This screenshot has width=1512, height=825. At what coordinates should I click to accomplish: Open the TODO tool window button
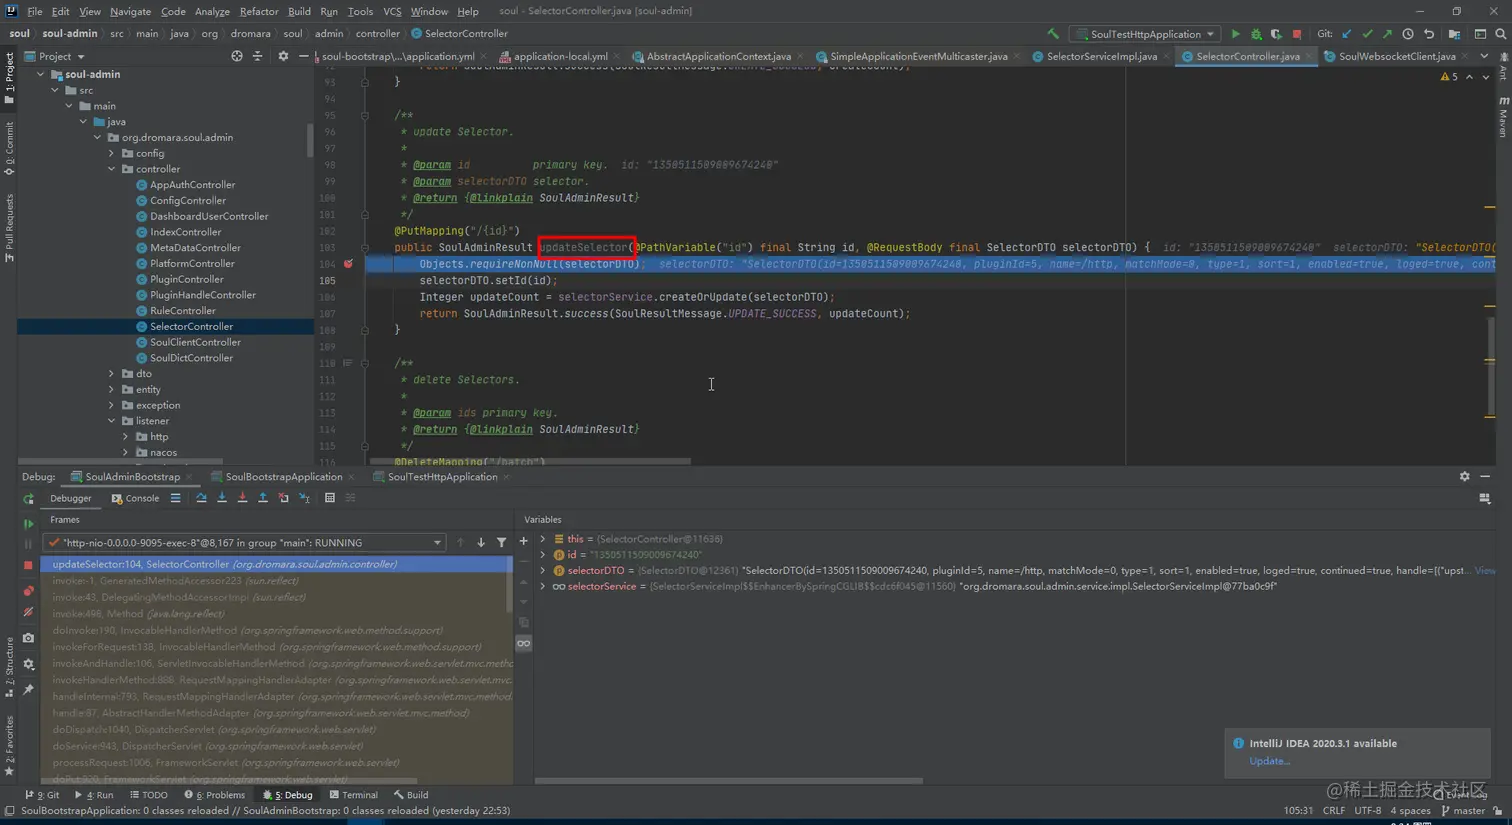(x=149, y=795)
